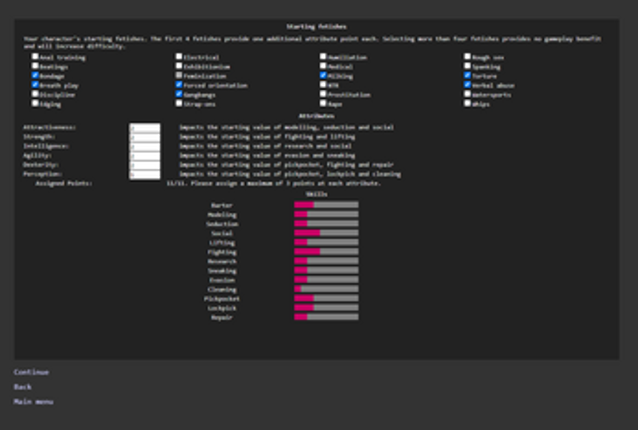Uncheck the Verbal abuse checkbox
Screen dimensions: 638x430
[x=468, y=85]
